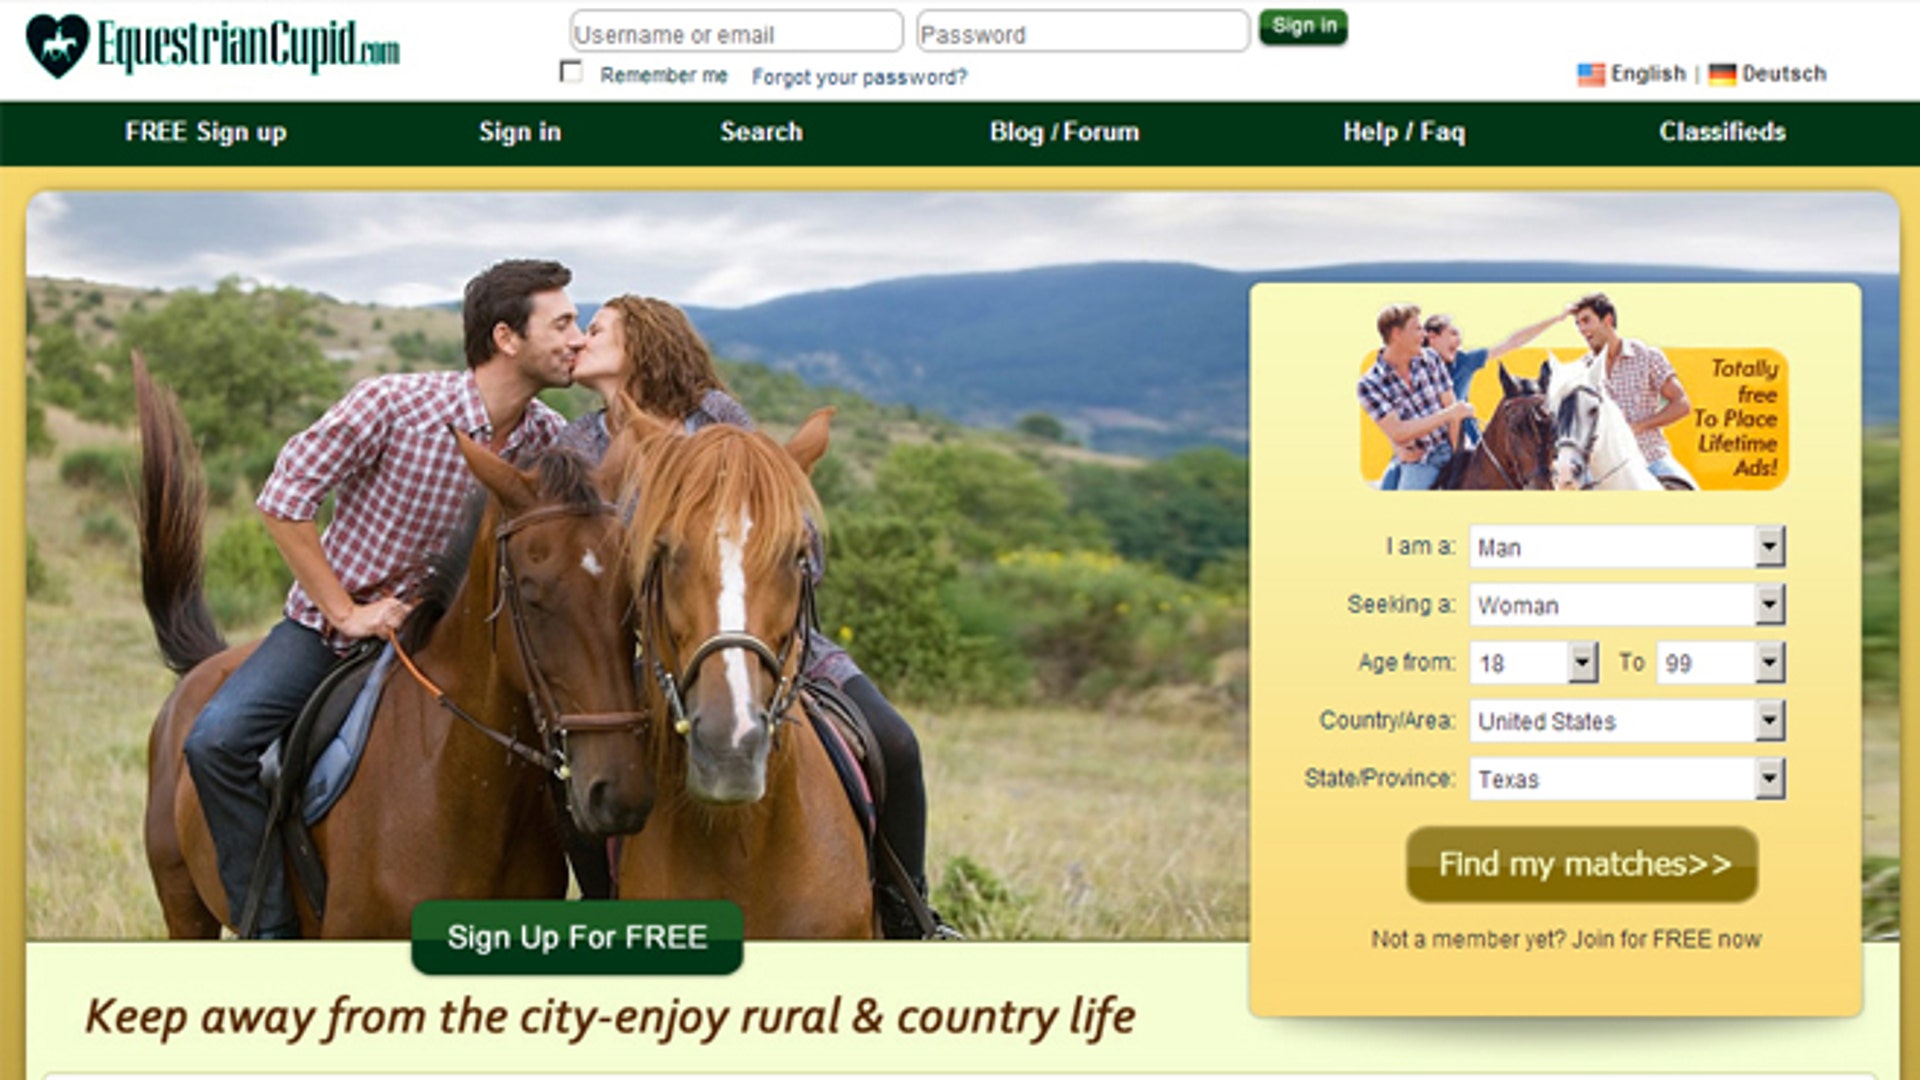This screenshot has height=1080, width=1920.
Task: Open the FREE Sign up menu
Action: 205,132
